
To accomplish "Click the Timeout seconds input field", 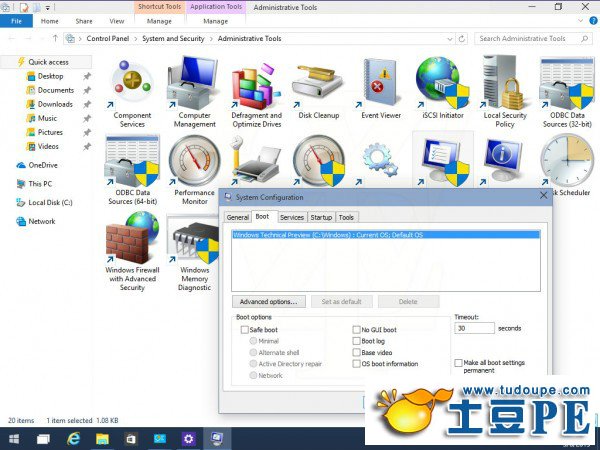I will tap(474, 328).
